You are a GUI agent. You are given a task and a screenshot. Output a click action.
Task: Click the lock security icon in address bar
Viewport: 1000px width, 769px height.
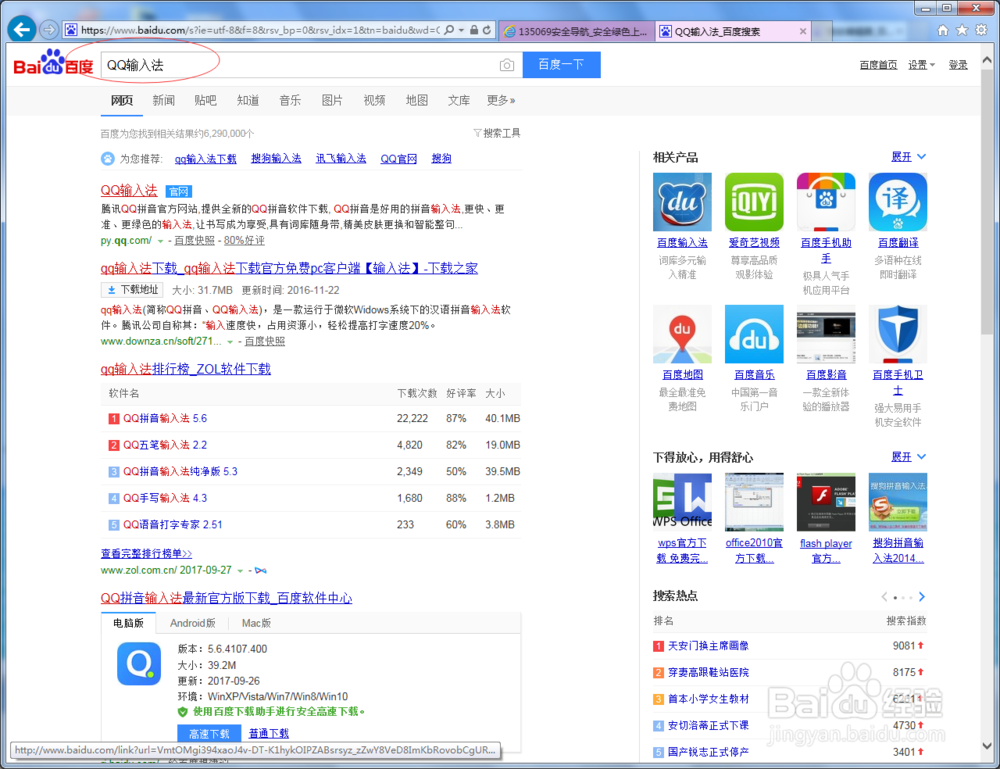[474, 30]
